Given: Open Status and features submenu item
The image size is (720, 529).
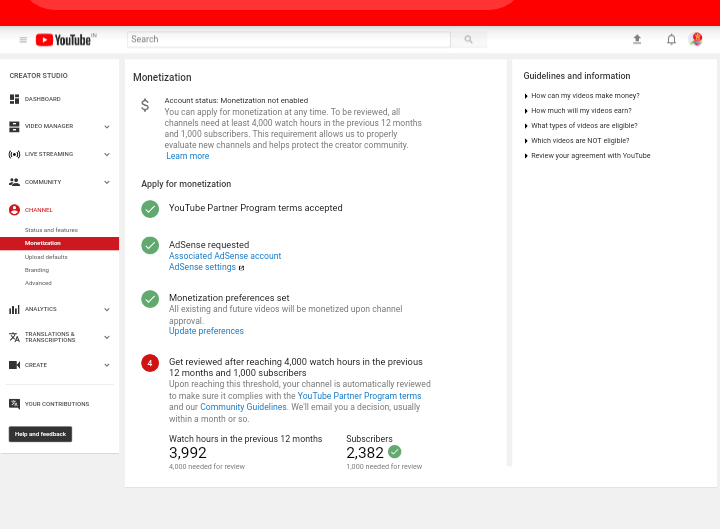Looking at the screenshot, I should pos(51,230).
